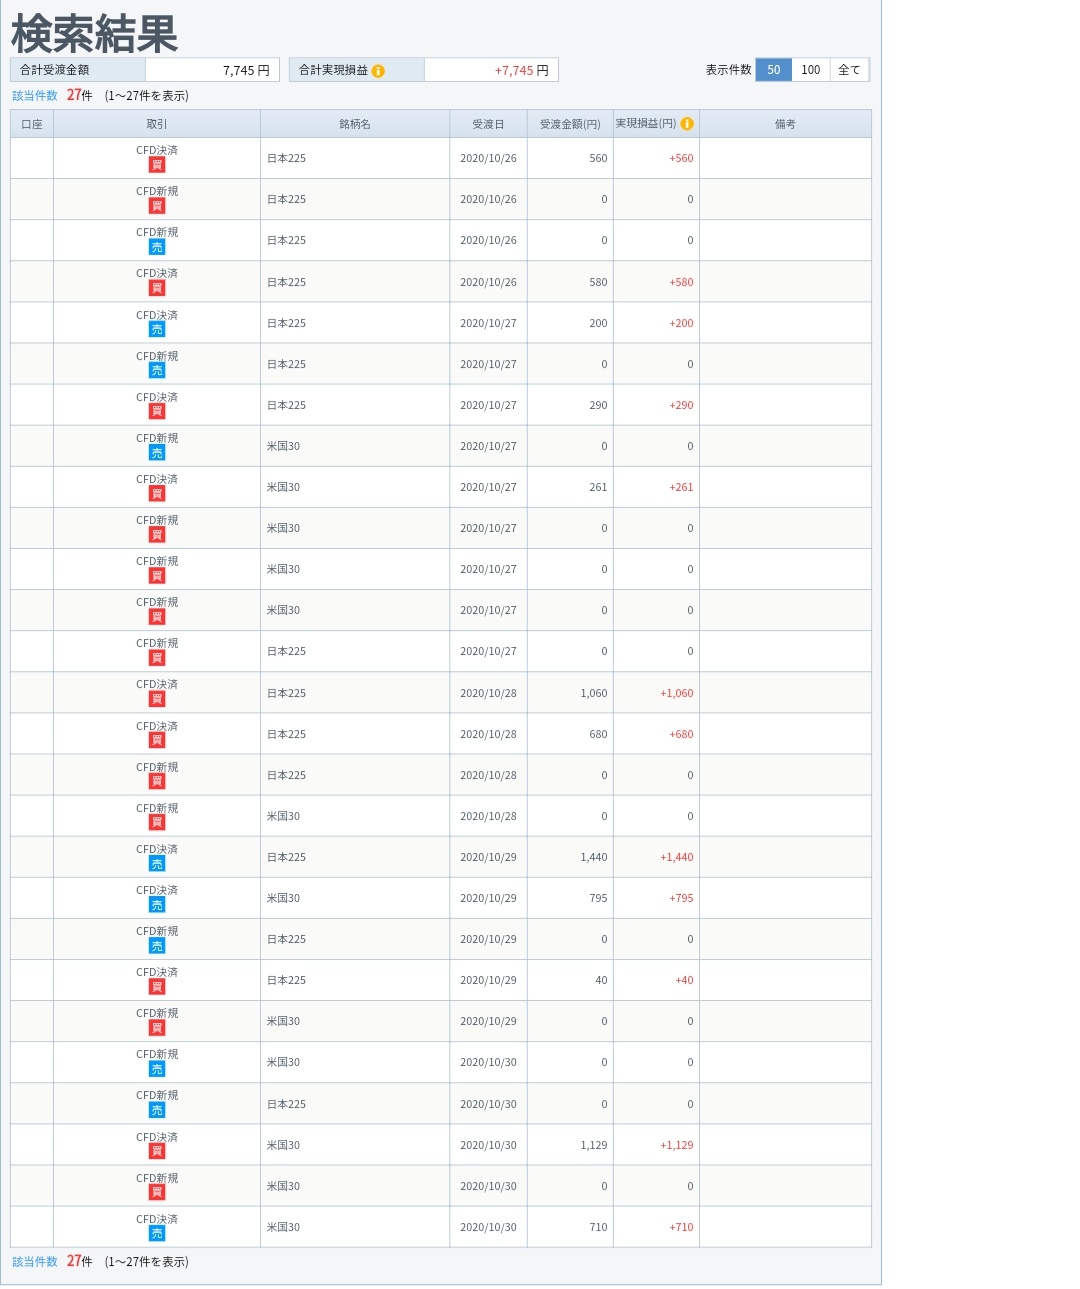Click 買 badge of CFD新規 米国30 2020/10/29 row
The width and height of the screenshot is (1080, 1289).
click(157, 1028)
